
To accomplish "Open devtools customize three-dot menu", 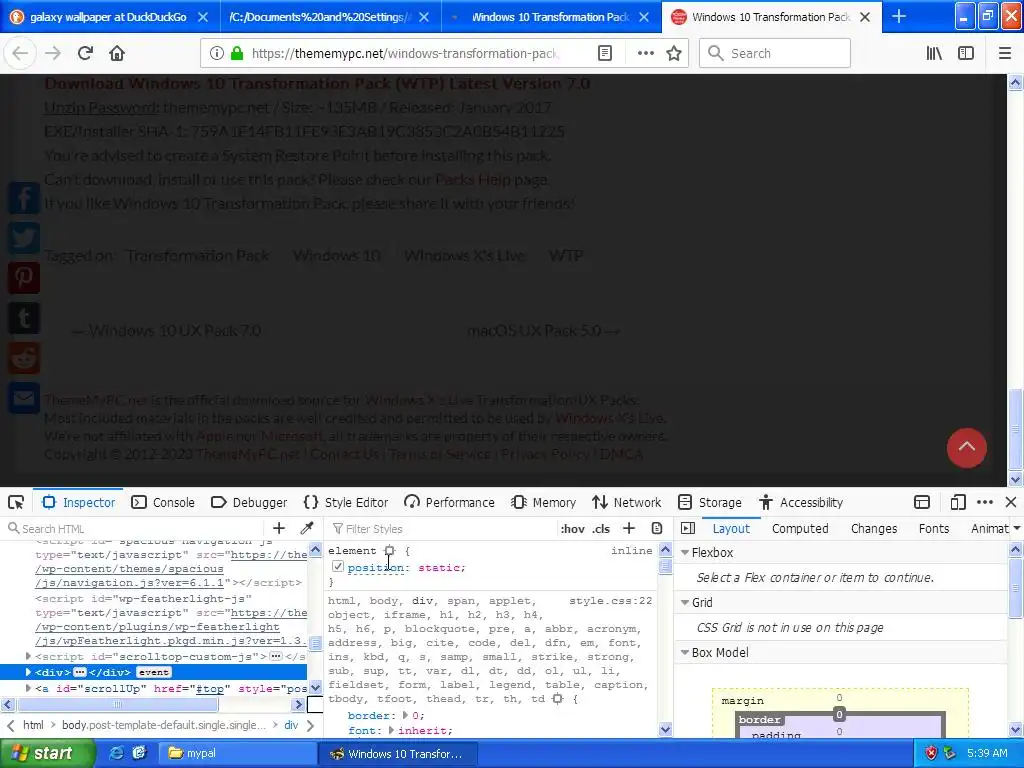I will coord(985,502).
